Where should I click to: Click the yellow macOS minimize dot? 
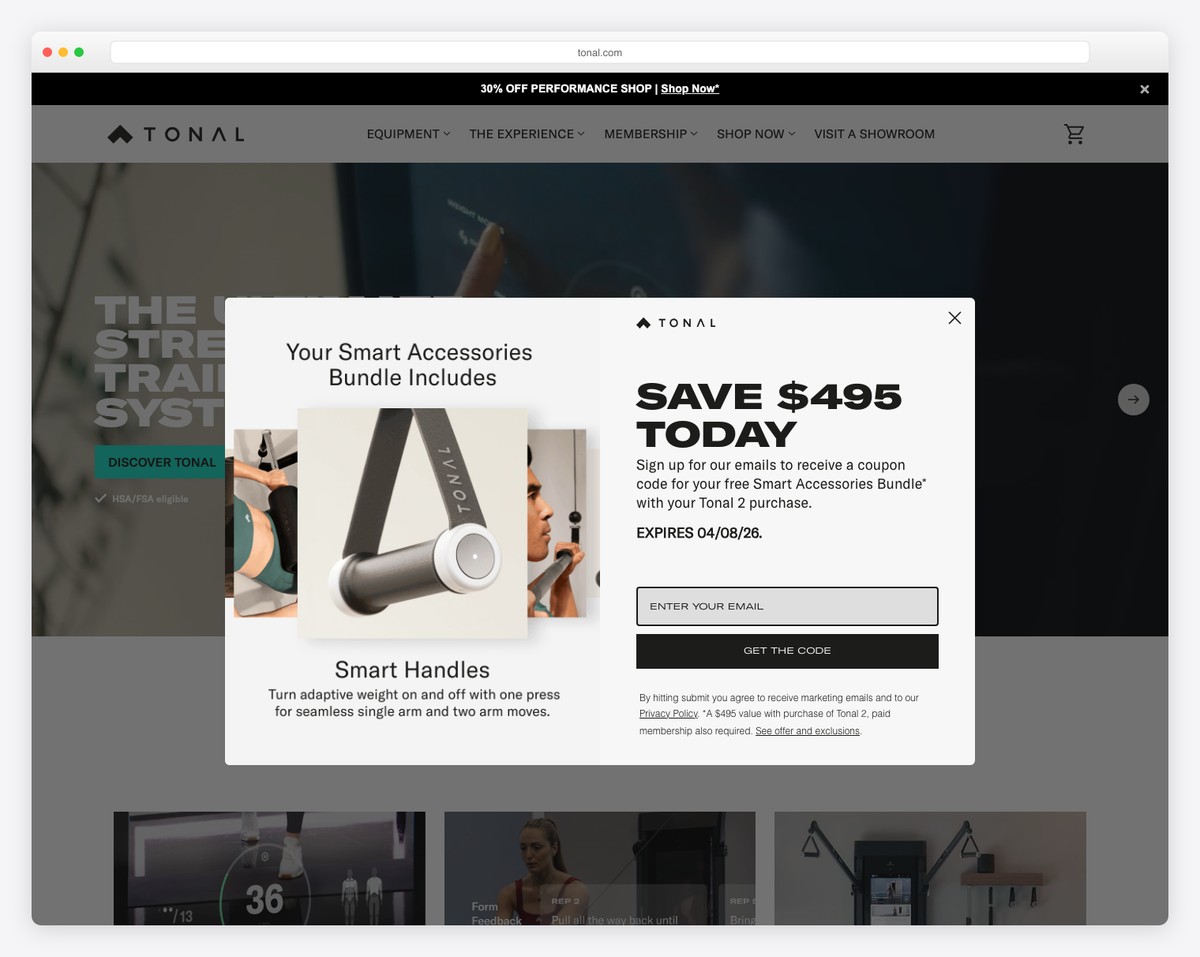click(63, 52)
